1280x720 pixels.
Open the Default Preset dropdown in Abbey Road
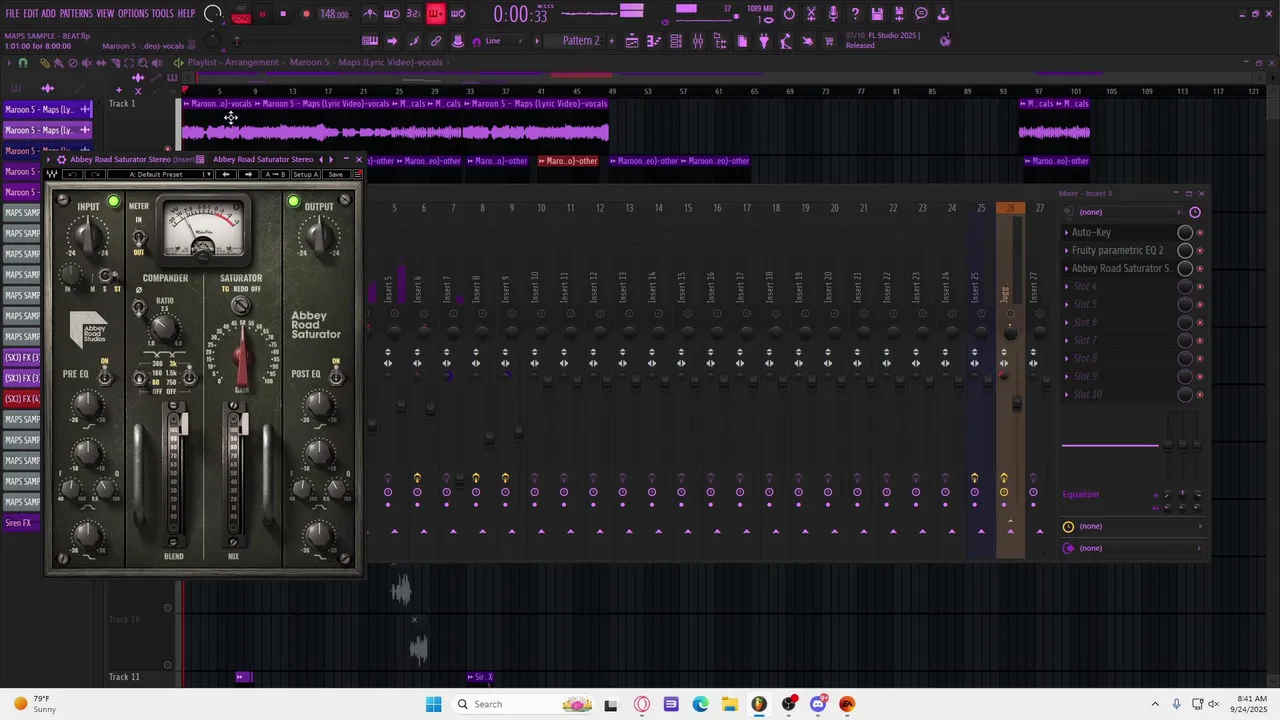[x=162, y=174]
